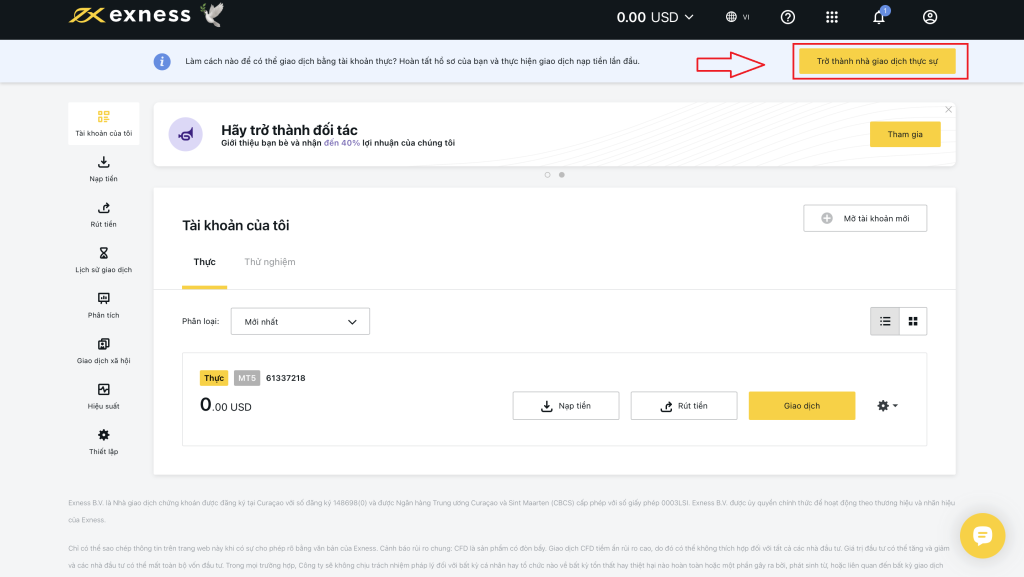Open the account gear settings dropdown
This screenshot has height=577, width=1024.
888,406
